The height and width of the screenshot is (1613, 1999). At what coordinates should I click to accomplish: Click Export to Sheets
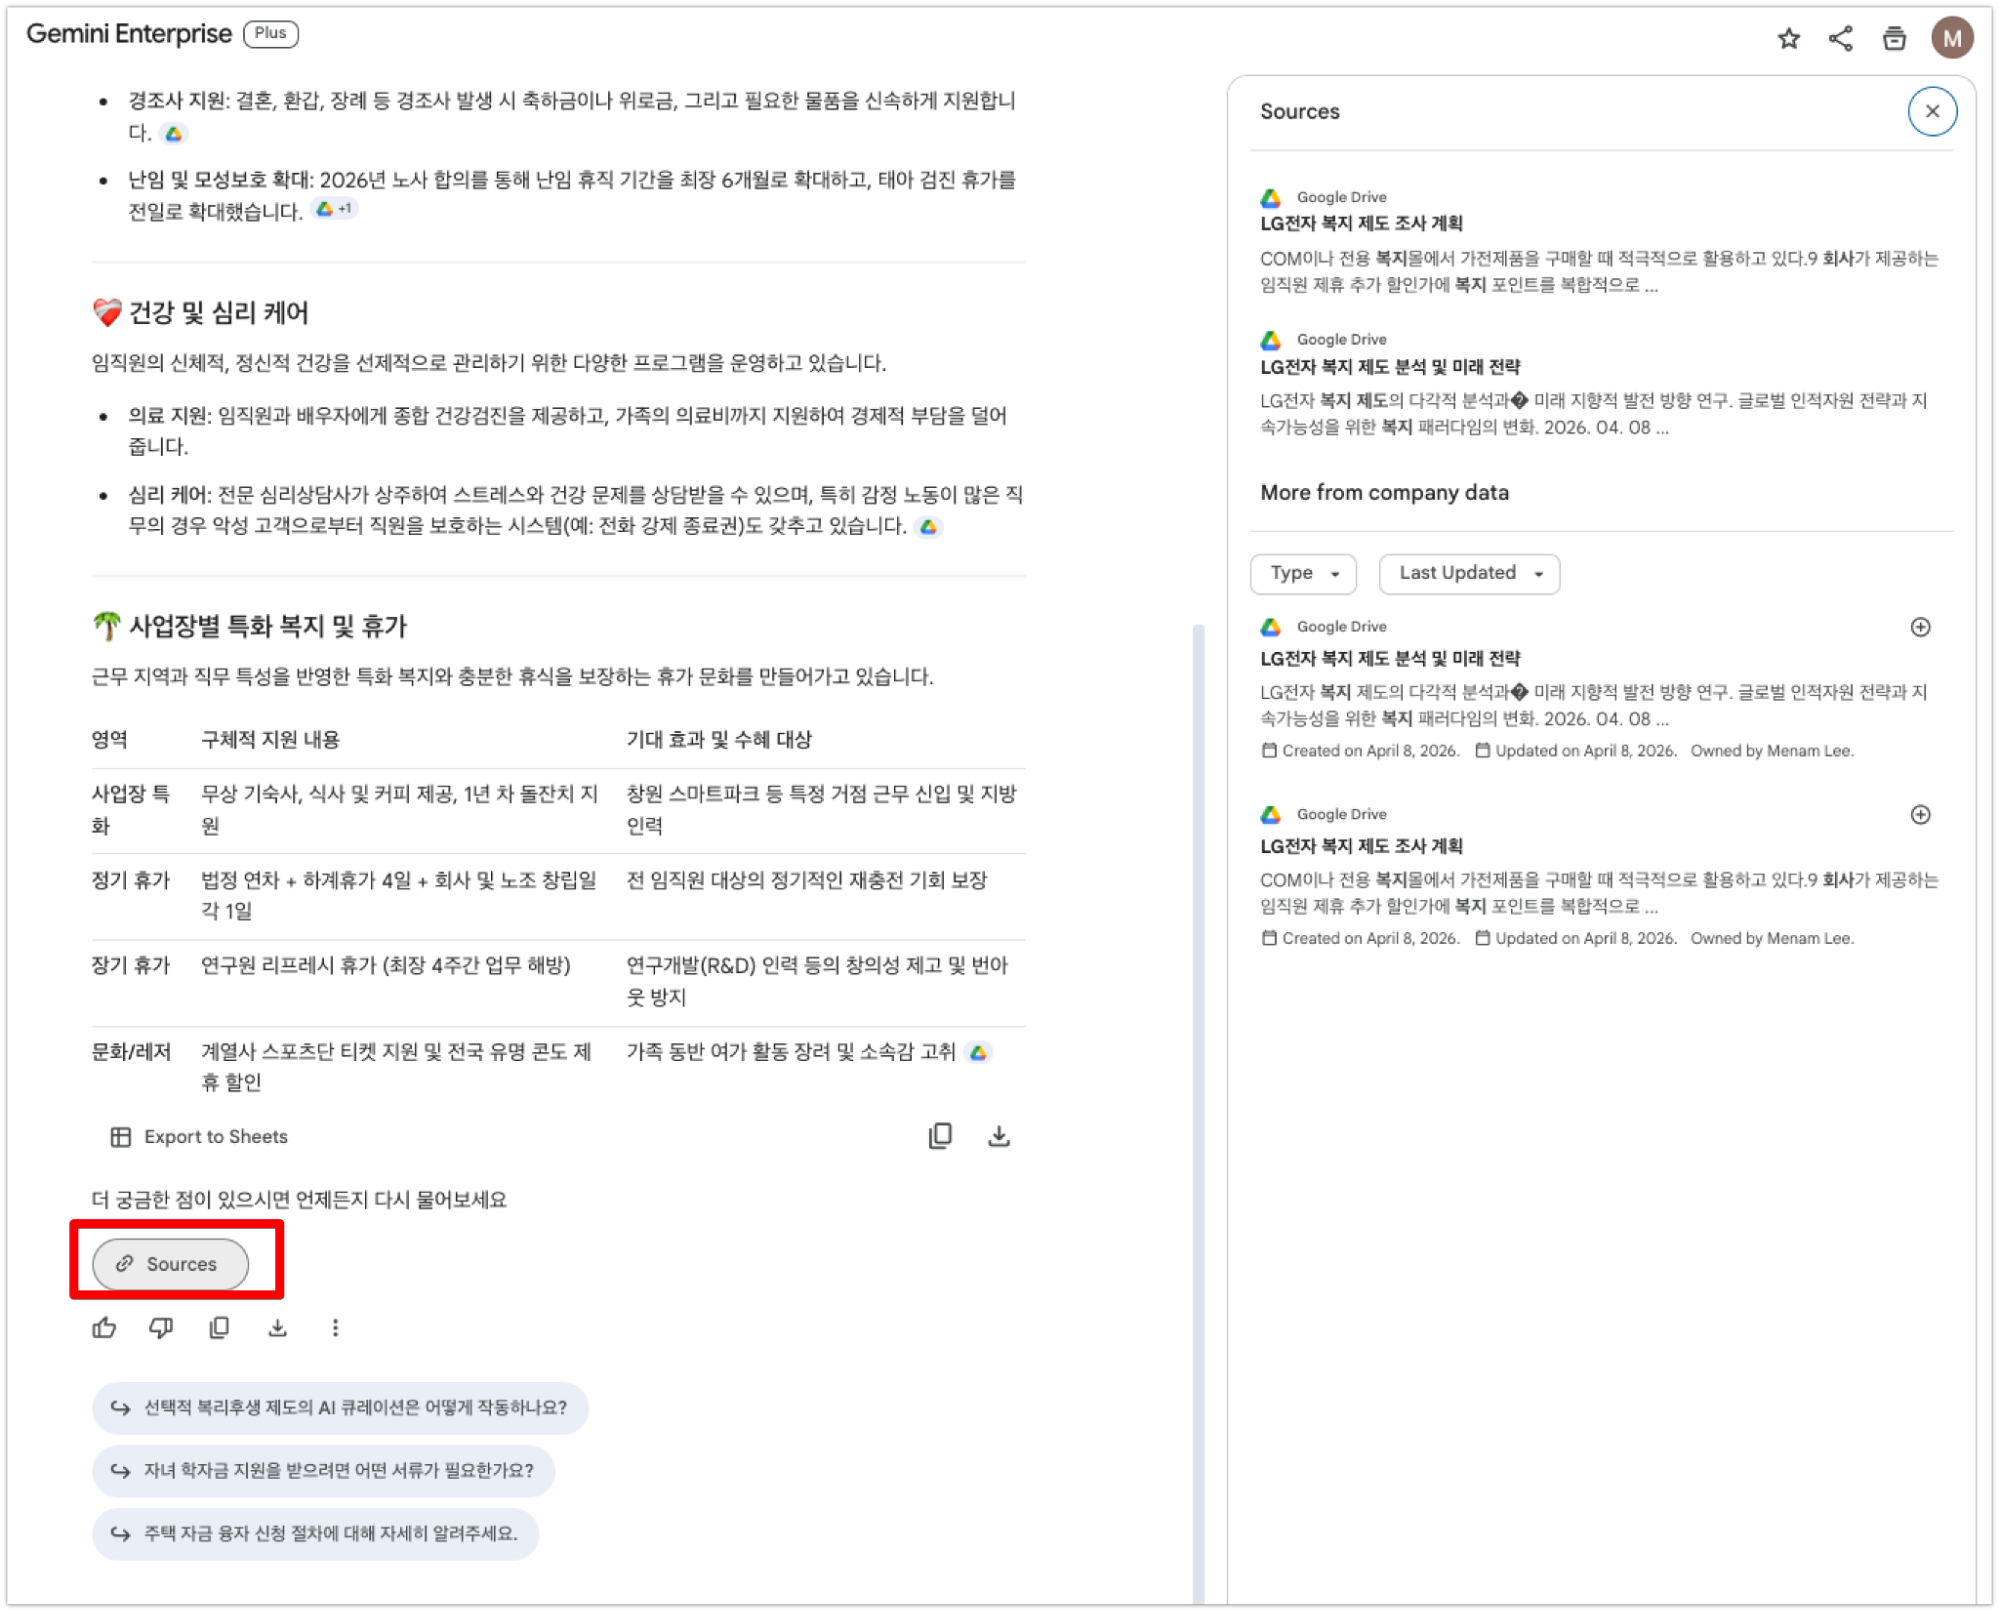(199, 1137)
